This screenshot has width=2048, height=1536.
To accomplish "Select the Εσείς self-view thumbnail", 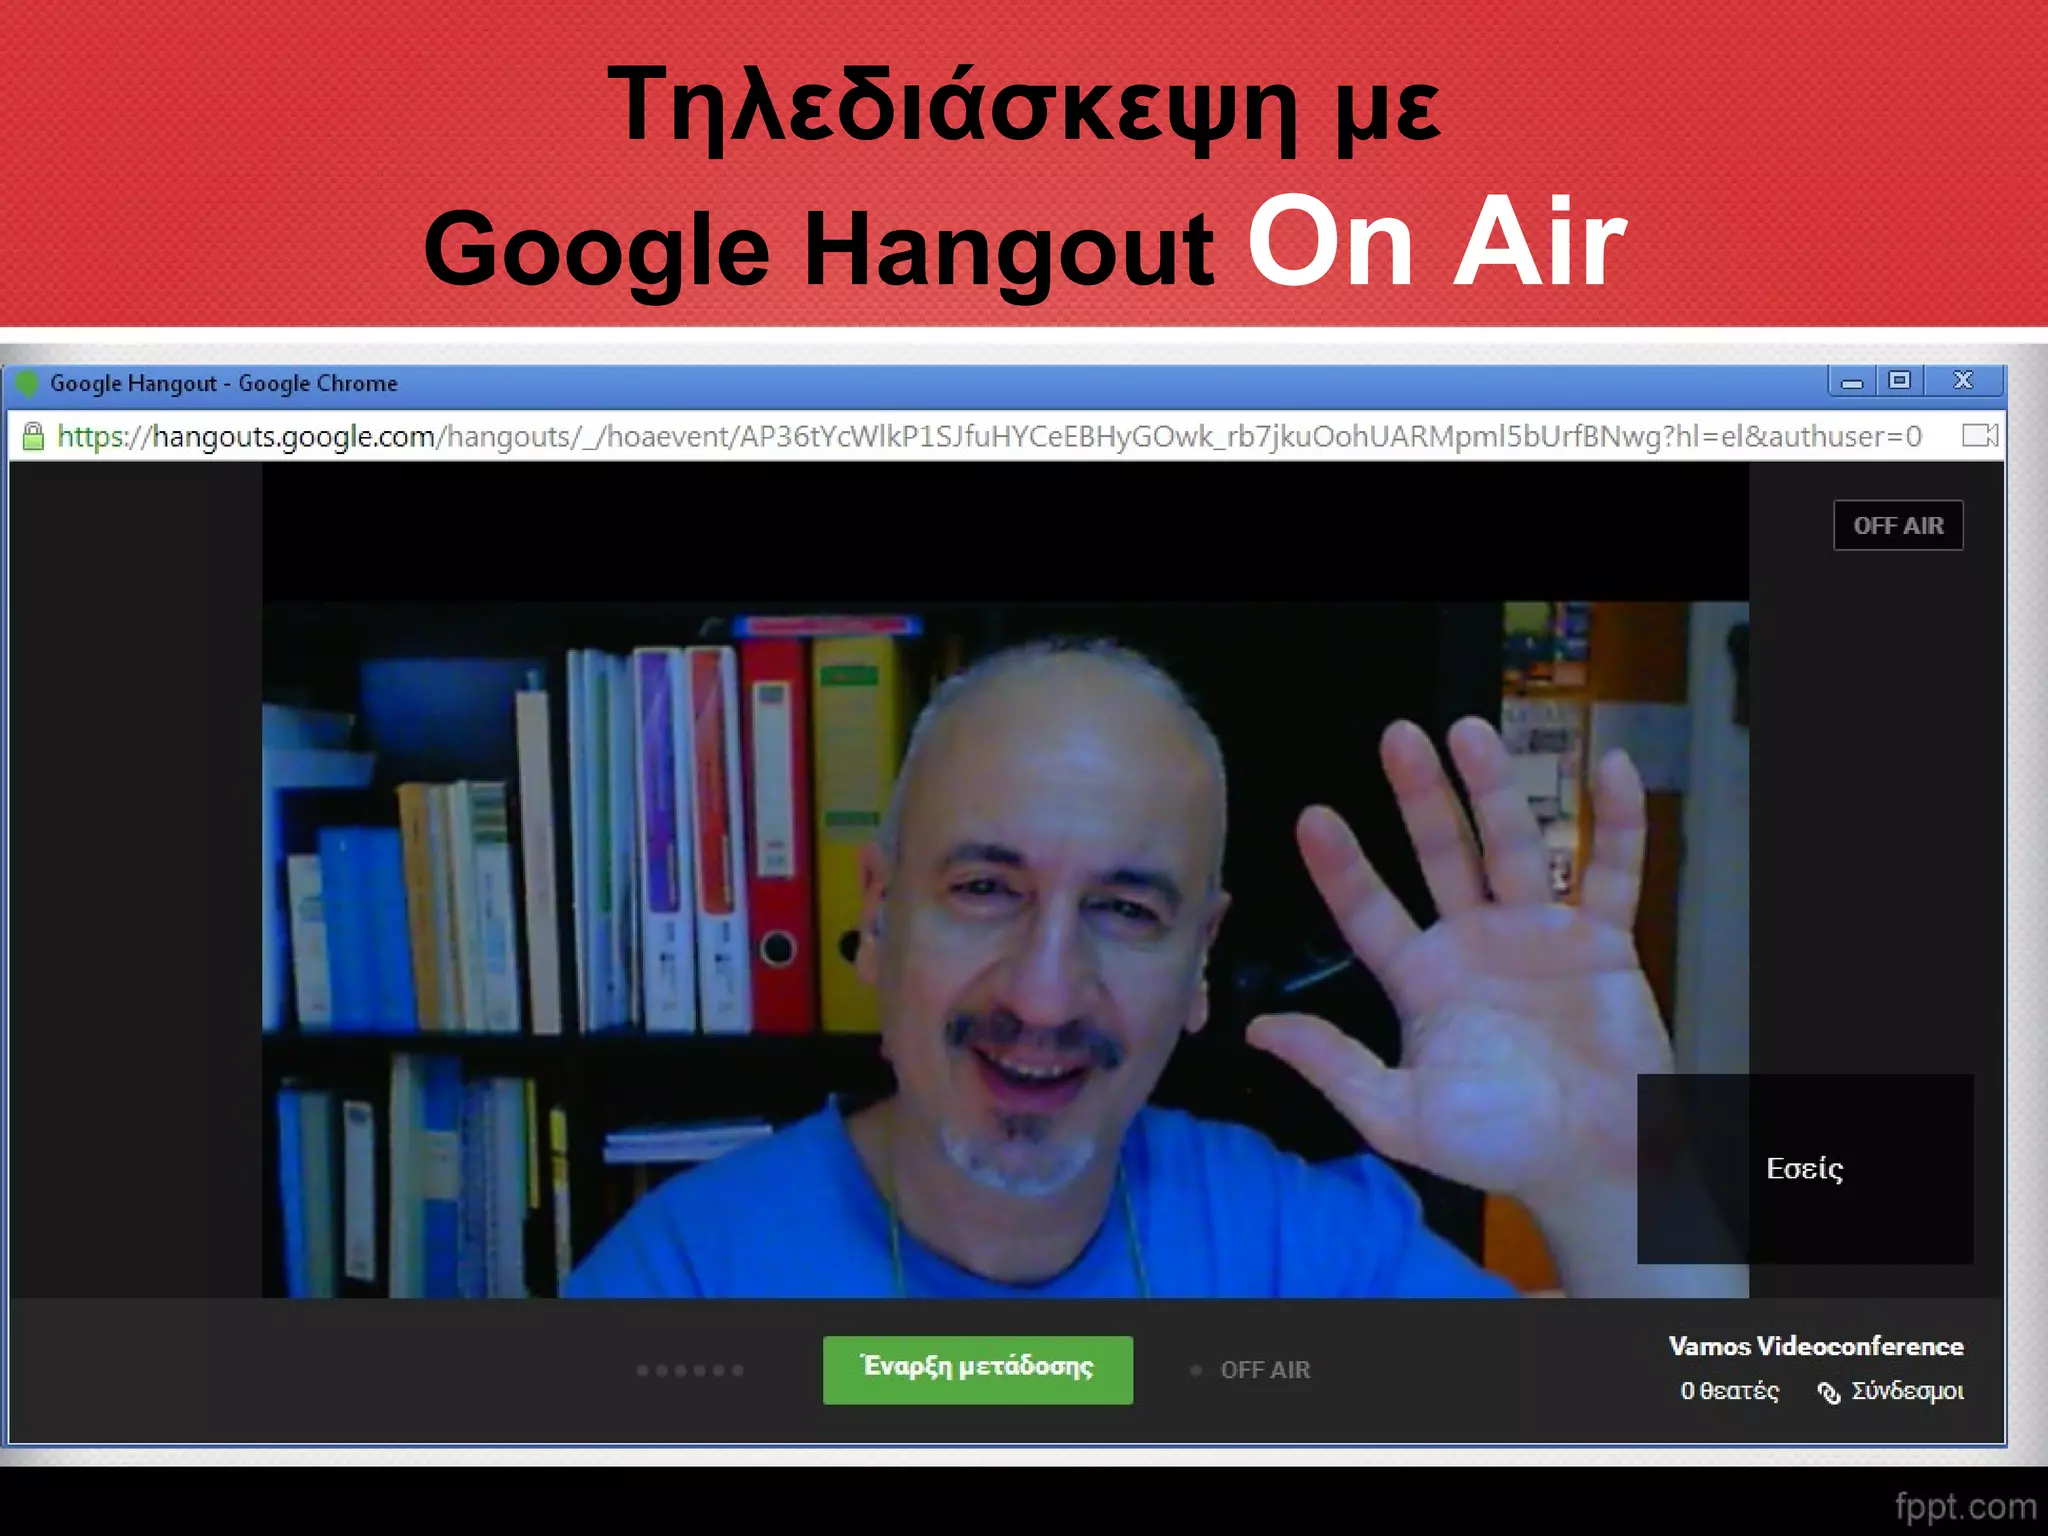I will 1804,1168.
